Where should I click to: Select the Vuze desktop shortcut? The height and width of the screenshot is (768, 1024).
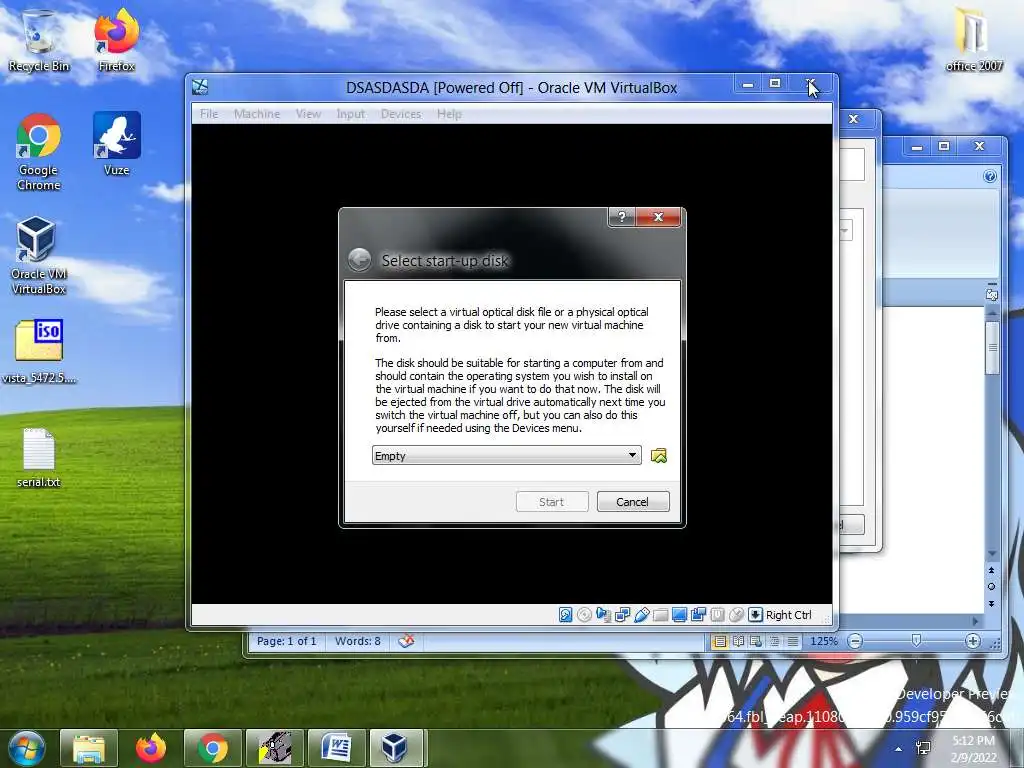pos(116,144)
